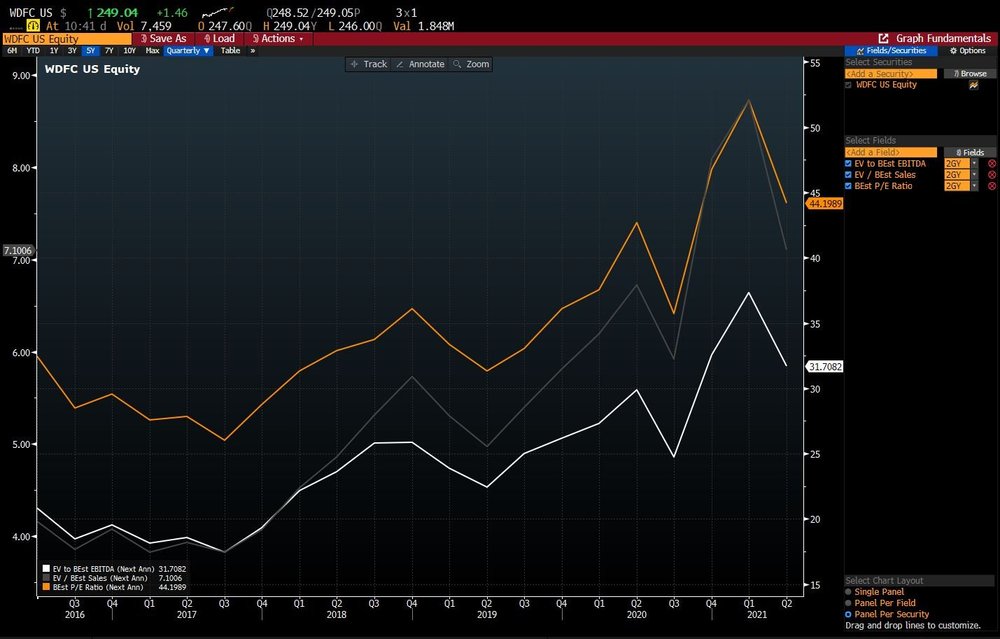This screenshot has height=639, width=1000.
Task: Remove the EV to BEst EBITDA field
Action: 992,164
